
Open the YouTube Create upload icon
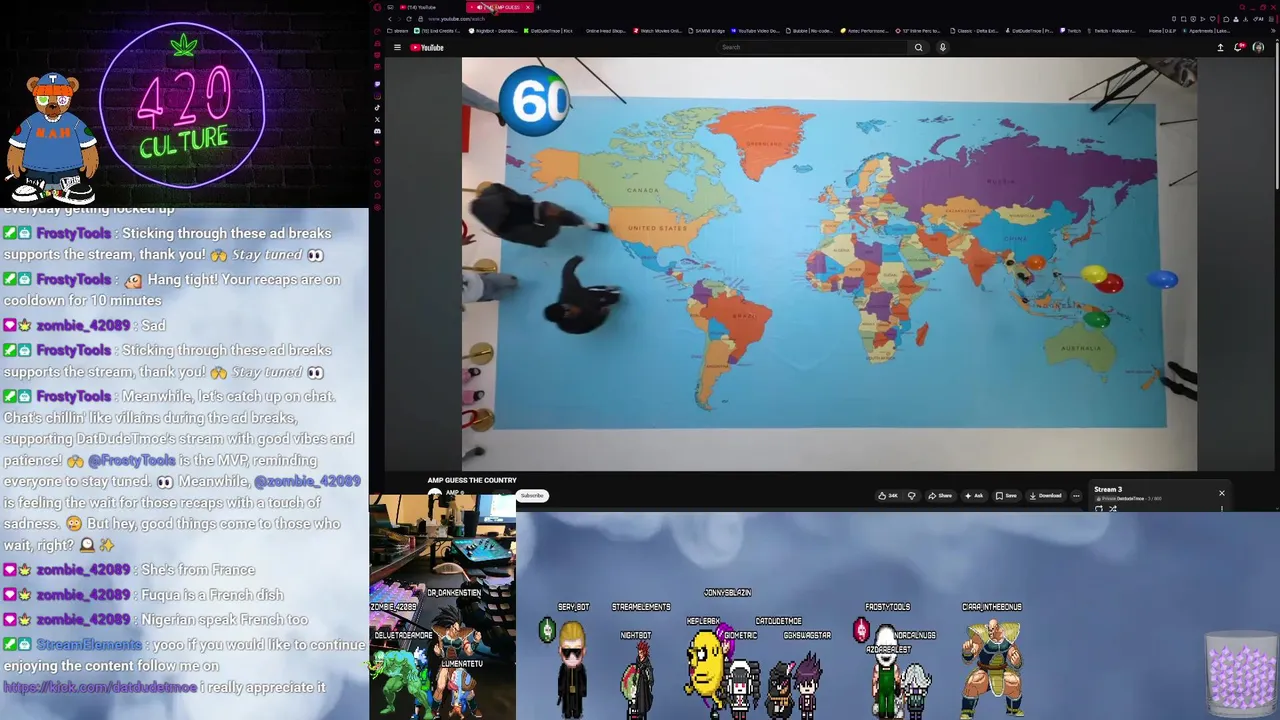click(x=1220, y=47)
